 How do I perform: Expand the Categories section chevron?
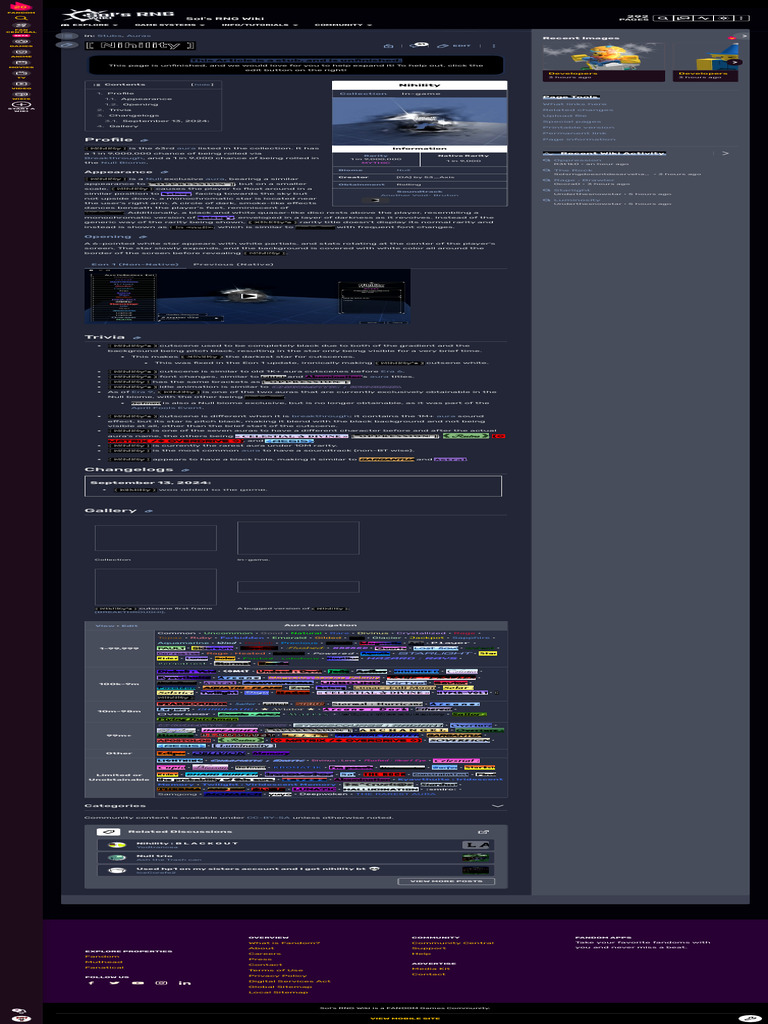498,806
